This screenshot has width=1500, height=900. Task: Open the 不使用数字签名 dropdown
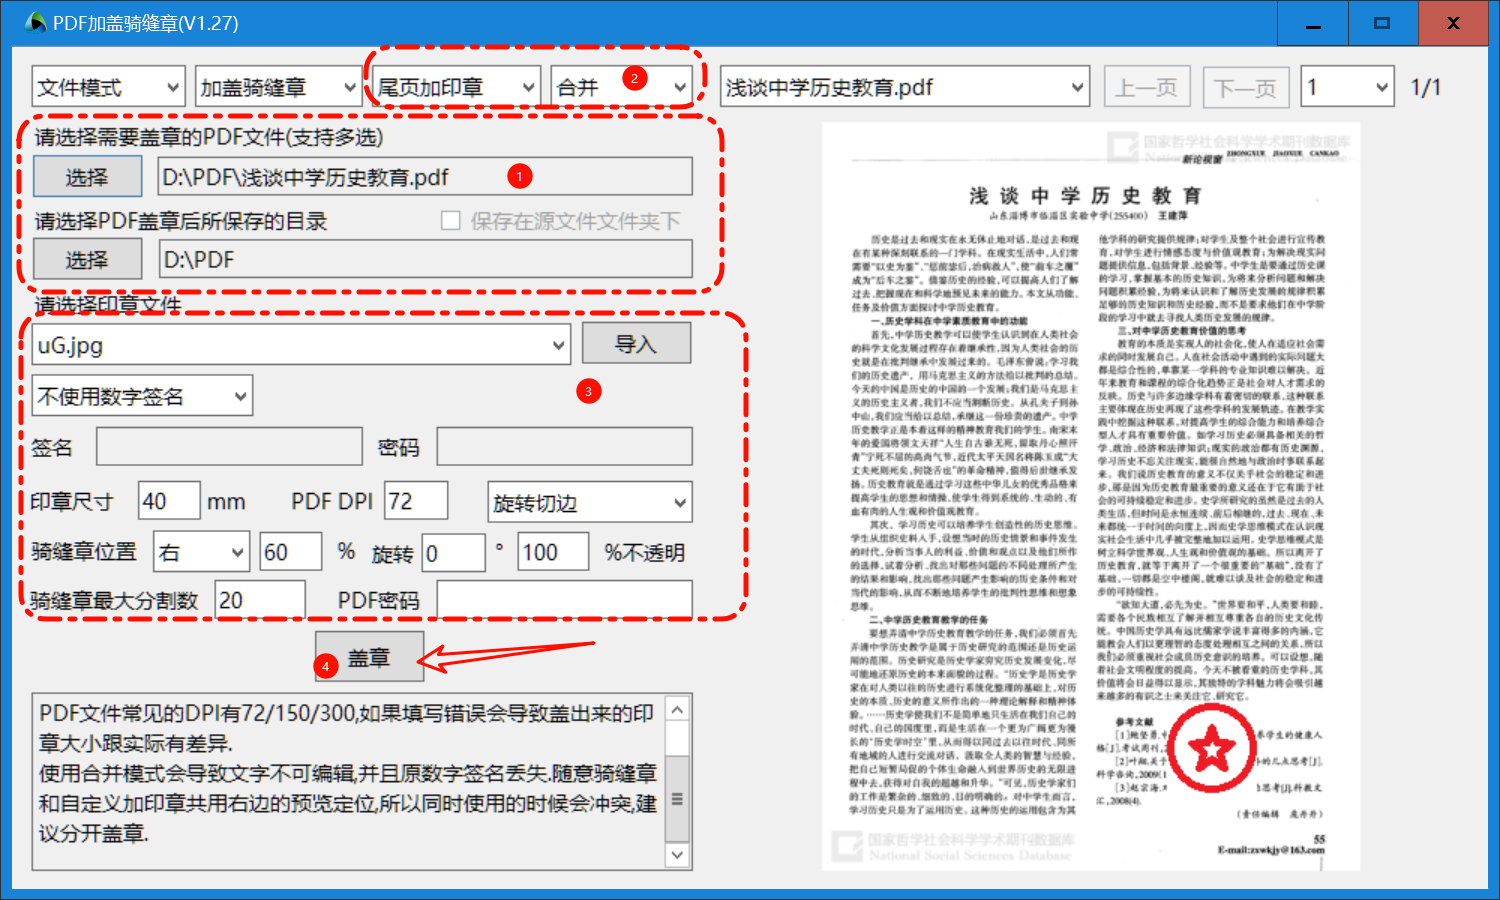click(142, 396)
